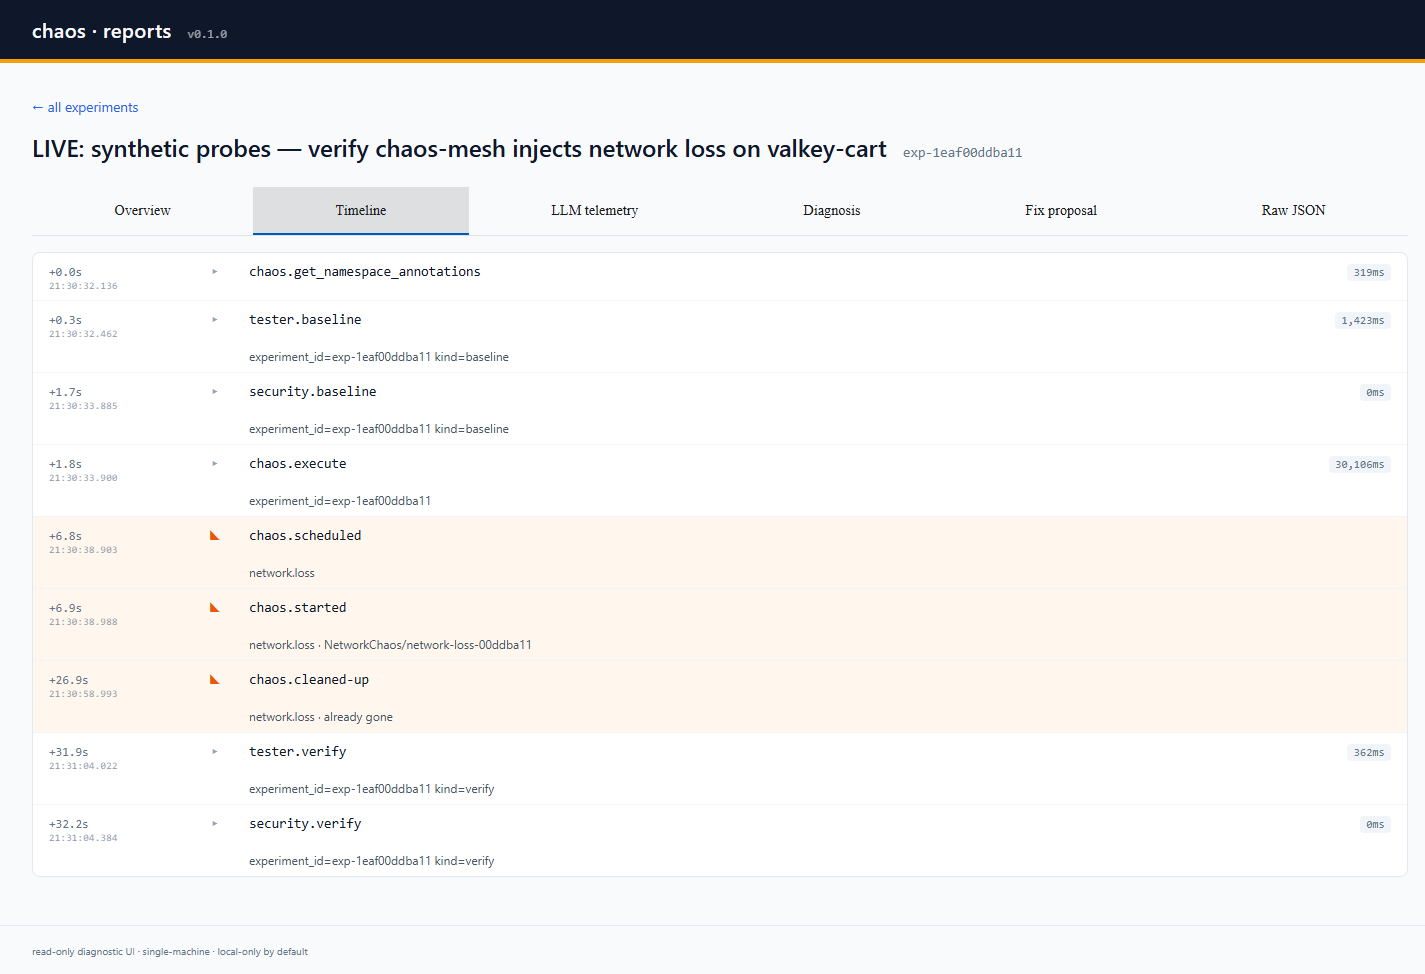Click the exp-1eaf00ddba11 experiment ID
The image size is (1425, 974).
(x=962, y=153)
